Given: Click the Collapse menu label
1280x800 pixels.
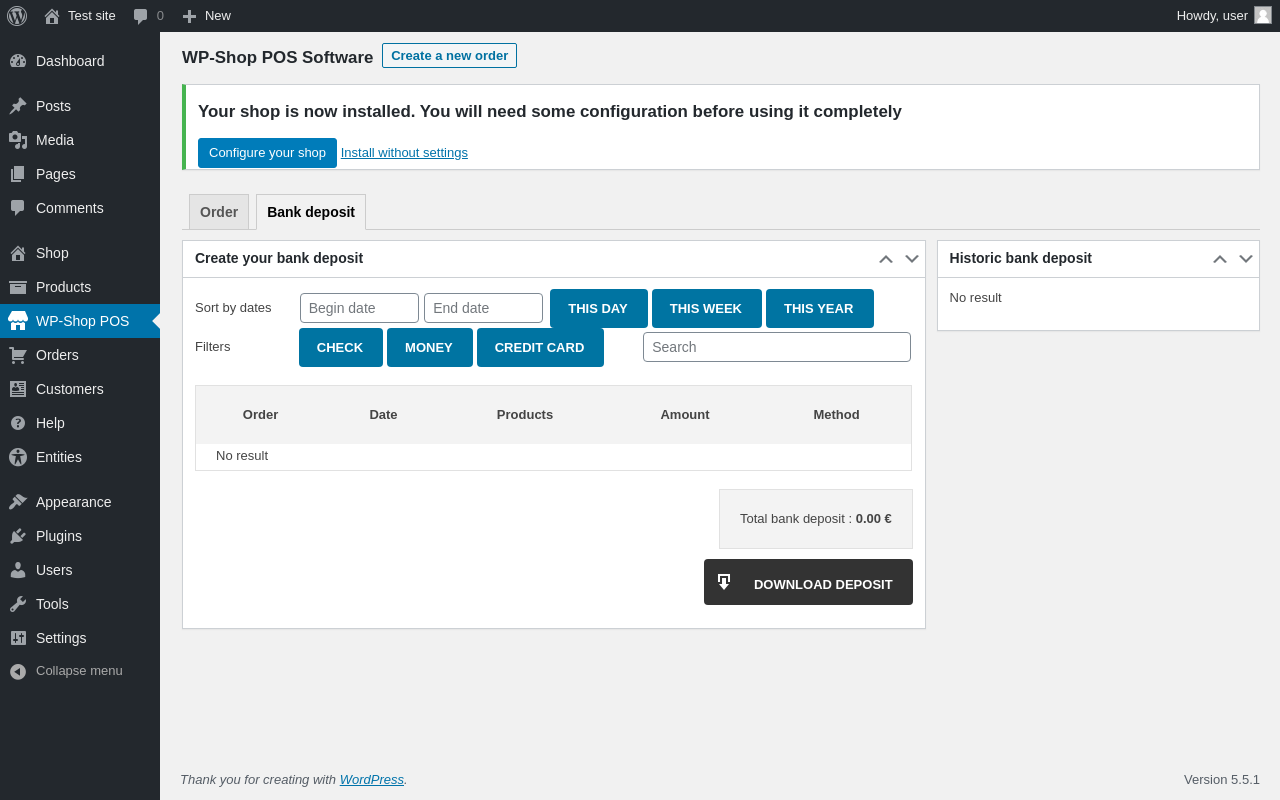Looking at the screenshot, I should tap(79, 671).
